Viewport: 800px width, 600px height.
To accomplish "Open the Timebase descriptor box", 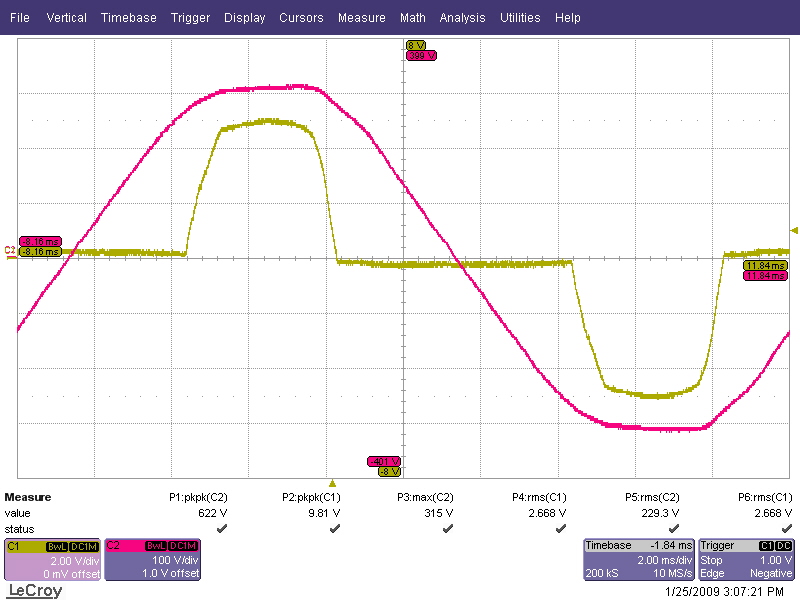I will (x=638, y=560).
